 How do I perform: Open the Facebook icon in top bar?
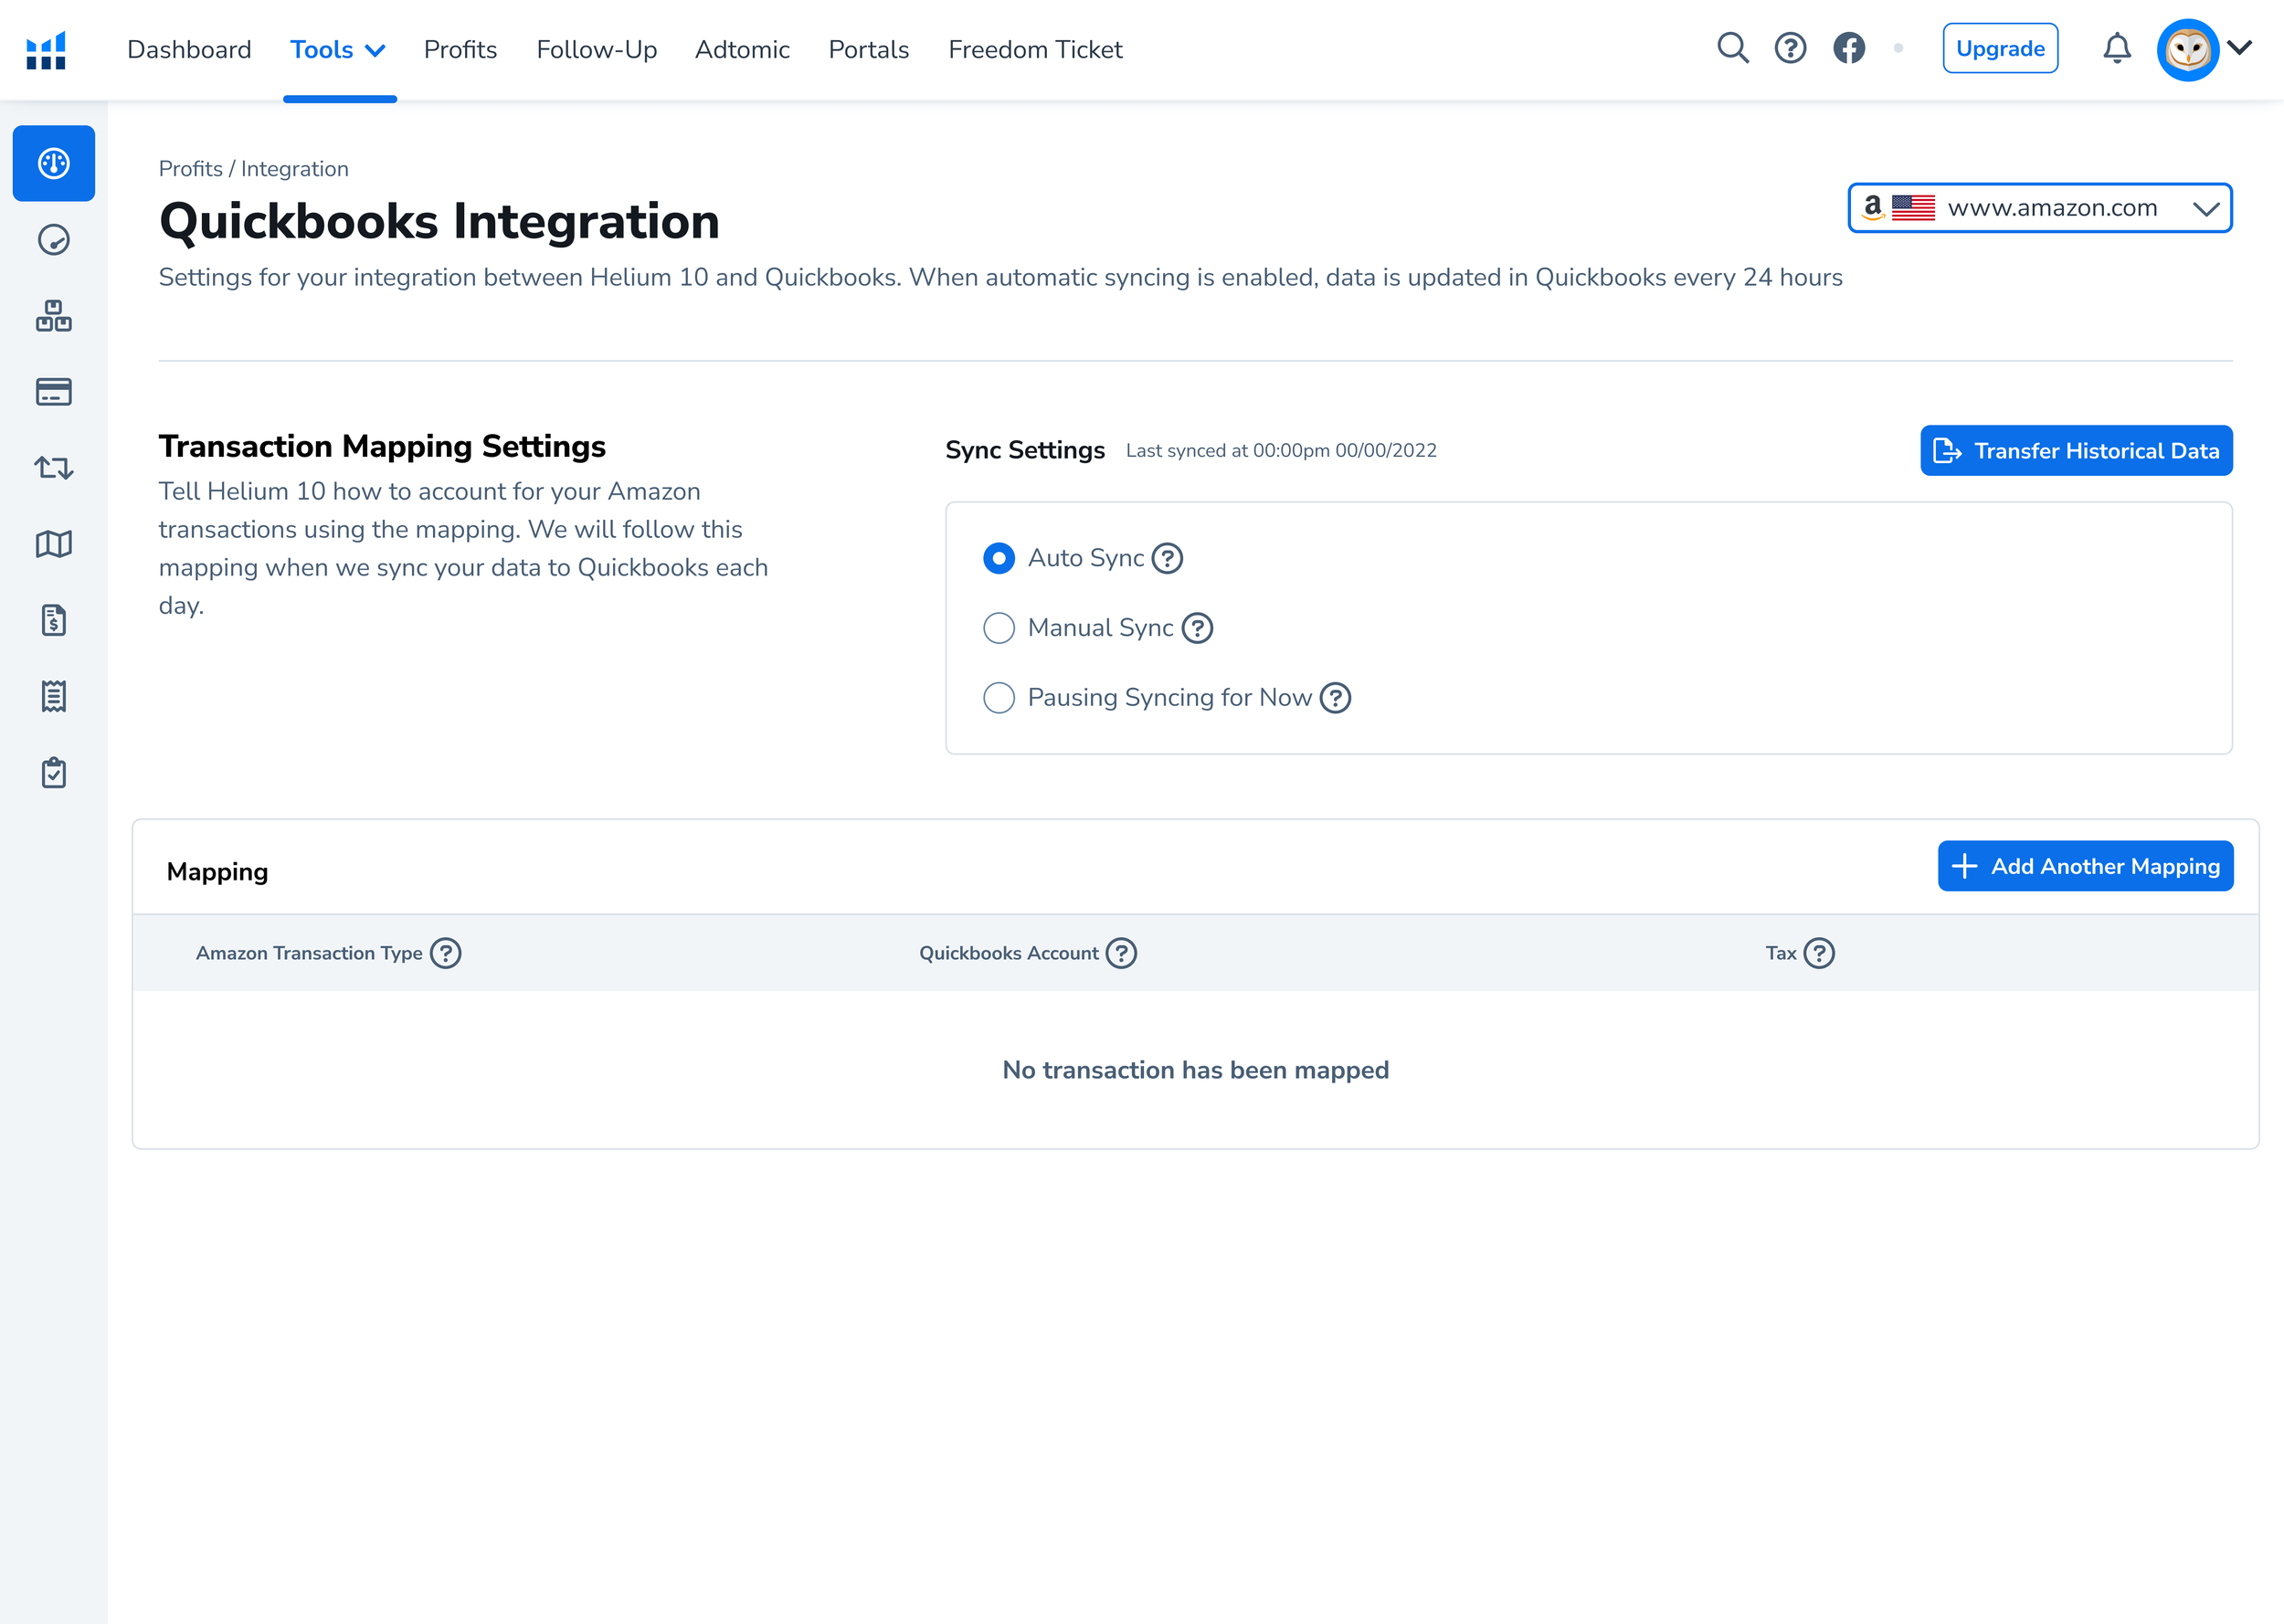pos(1848,48)
